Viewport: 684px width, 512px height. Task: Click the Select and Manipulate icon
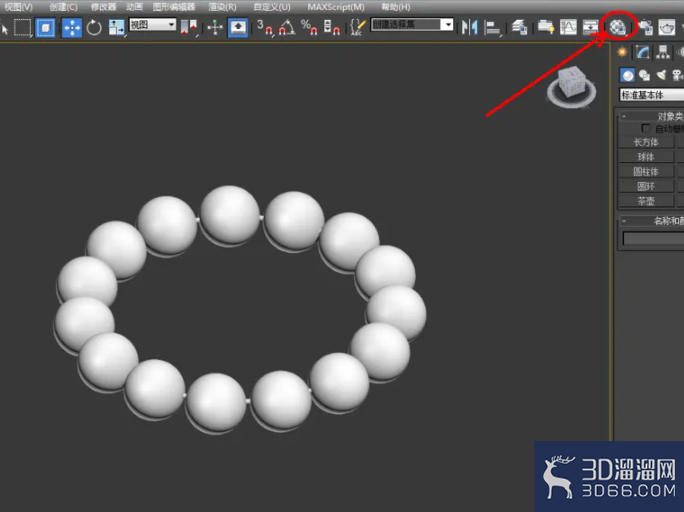pos(215,28)
